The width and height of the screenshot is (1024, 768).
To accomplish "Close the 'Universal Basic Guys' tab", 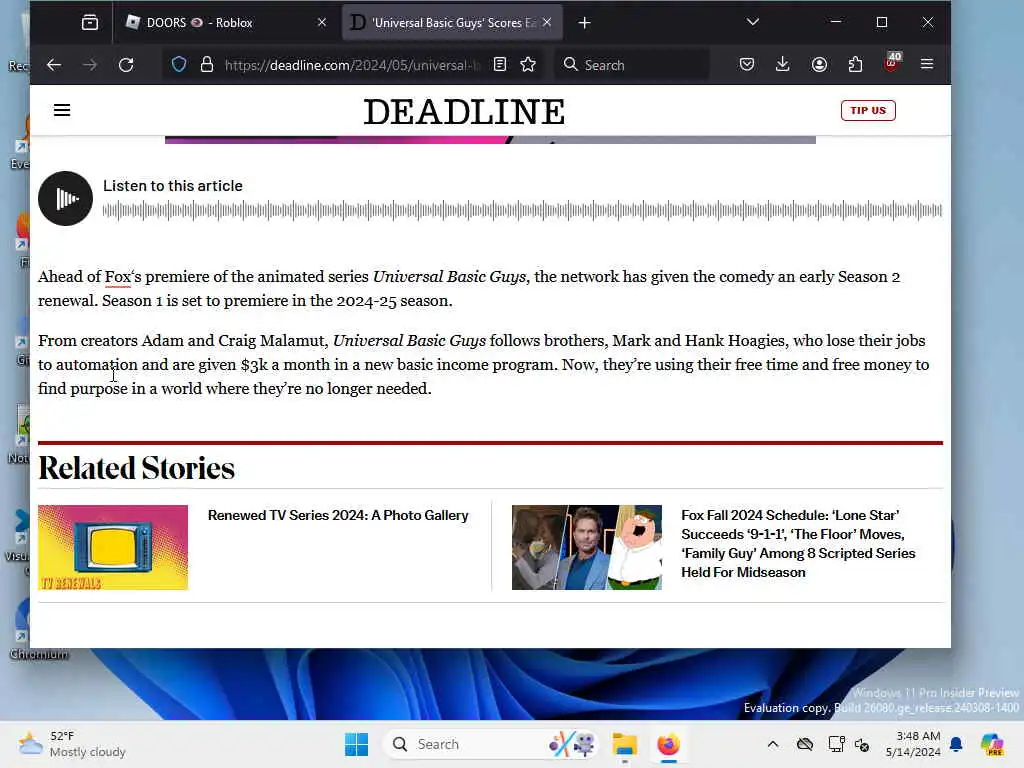I will (x=547, y=23).
